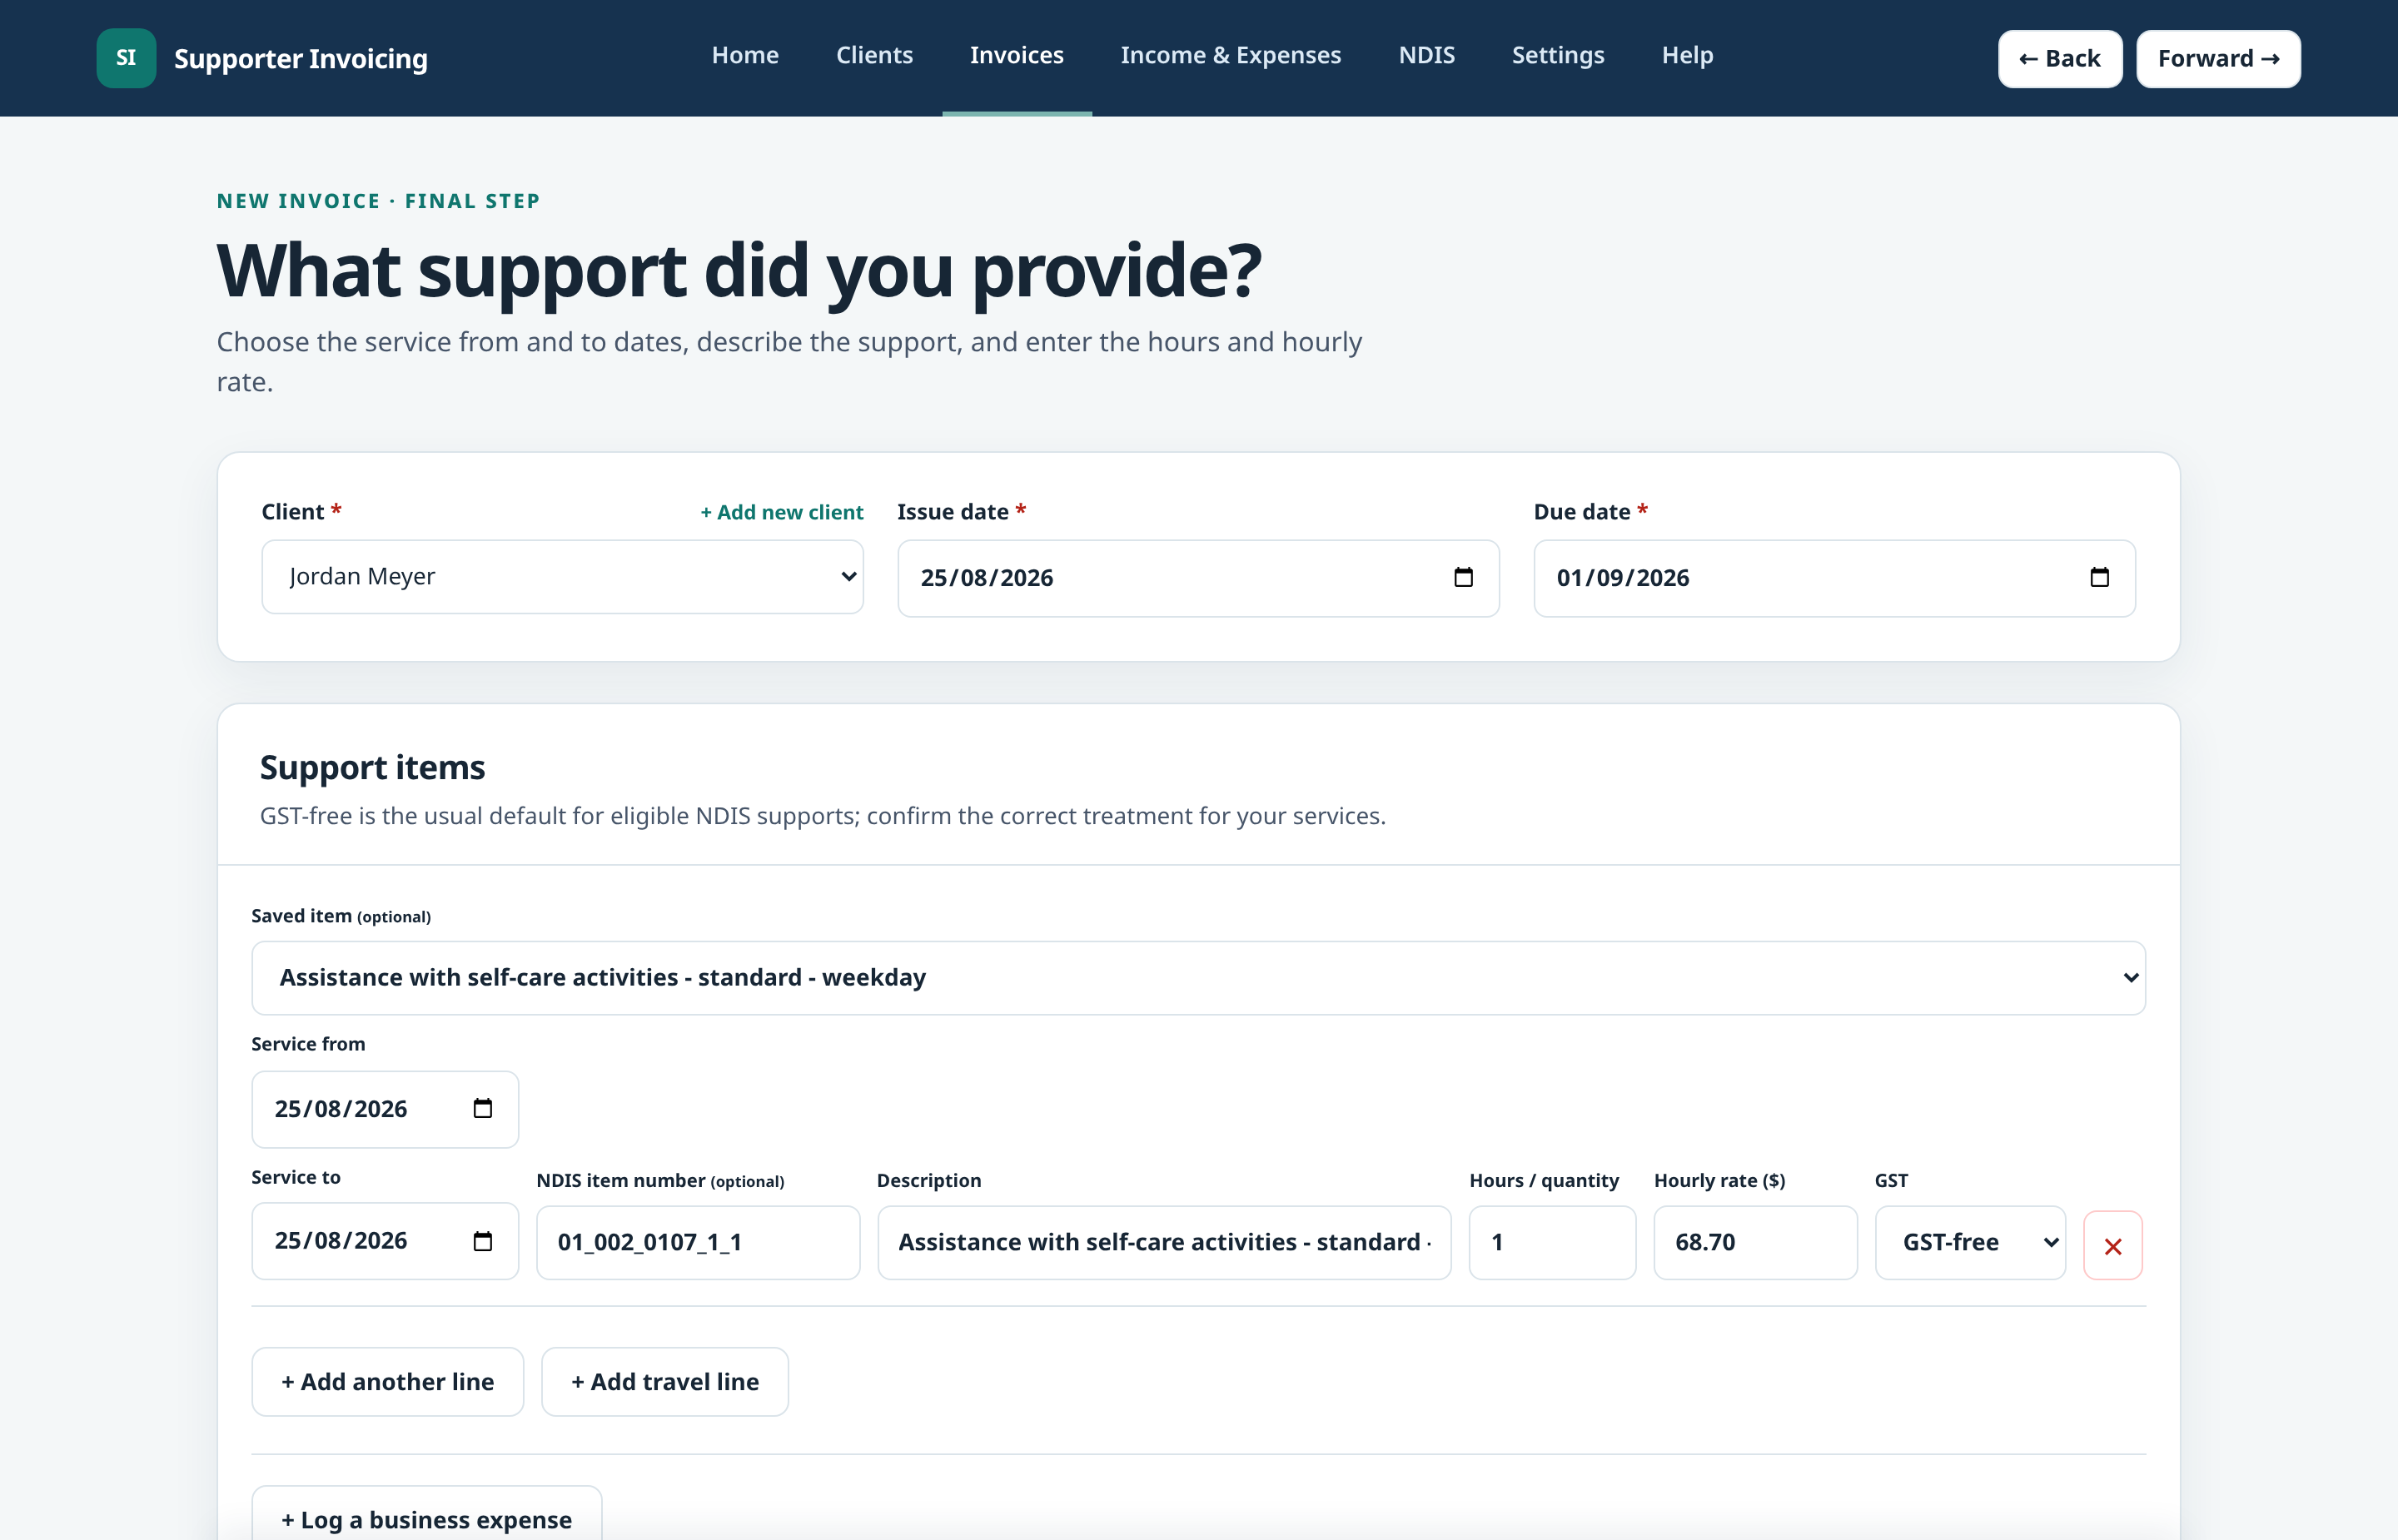Click the NEW INVOICE · FINAL STEP label
2398x1540 pixels.
click(378, 201)
